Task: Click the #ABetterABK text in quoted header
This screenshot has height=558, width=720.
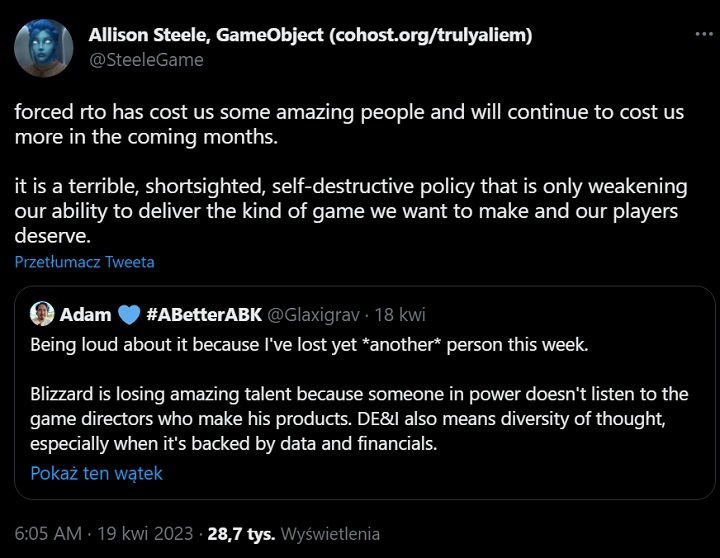Action: point(204,314)
